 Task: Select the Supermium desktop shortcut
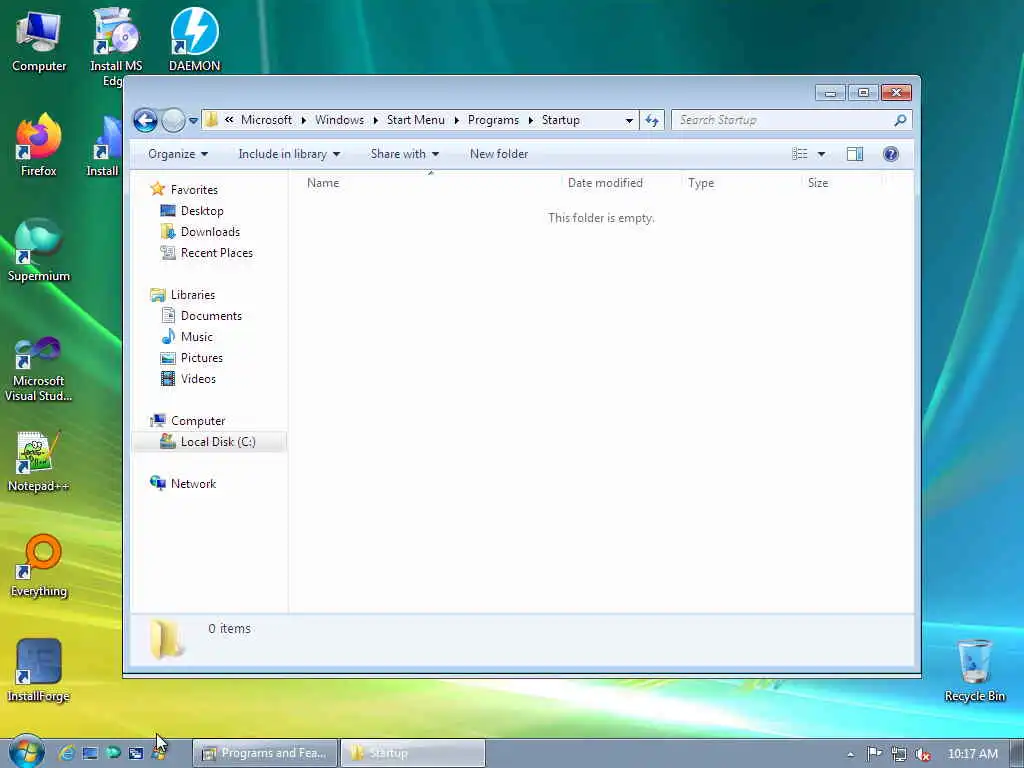39,250
